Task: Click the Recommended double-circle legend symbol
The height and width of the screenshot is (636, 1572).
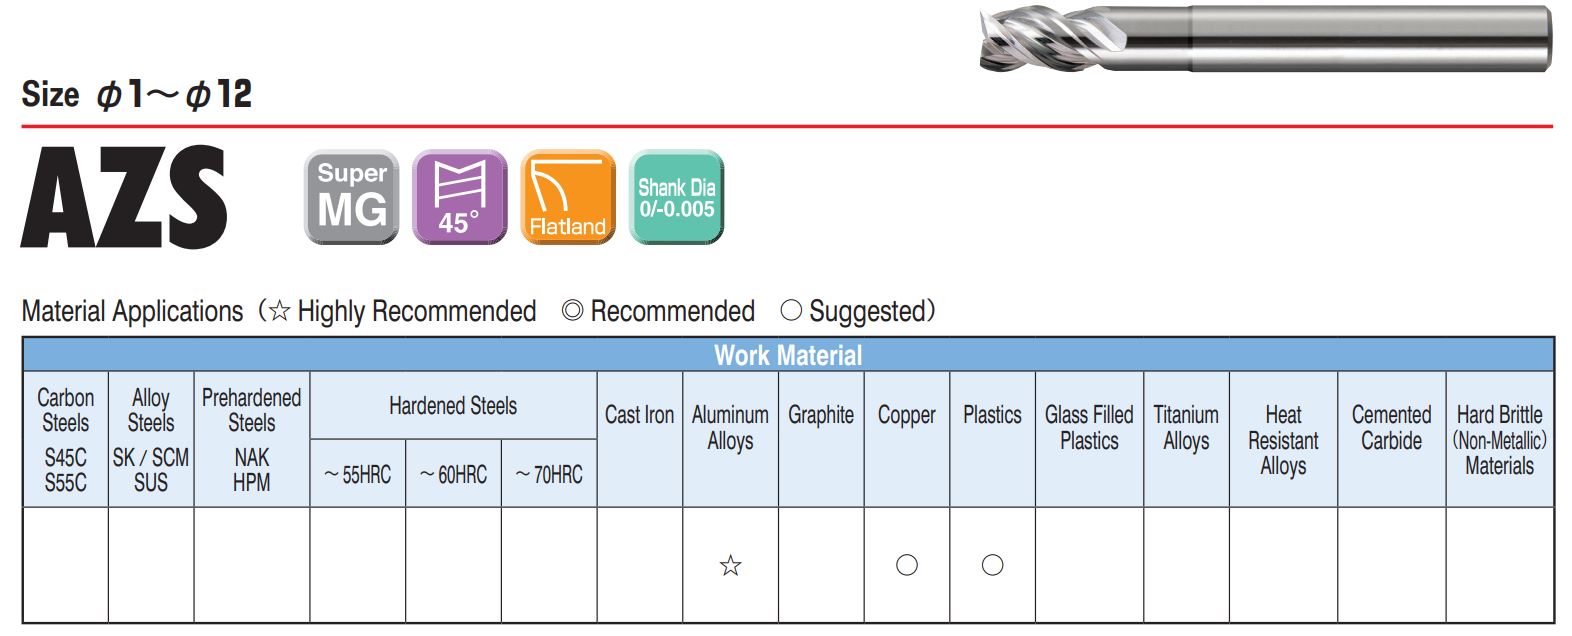Action: click(x=572, y=311)
